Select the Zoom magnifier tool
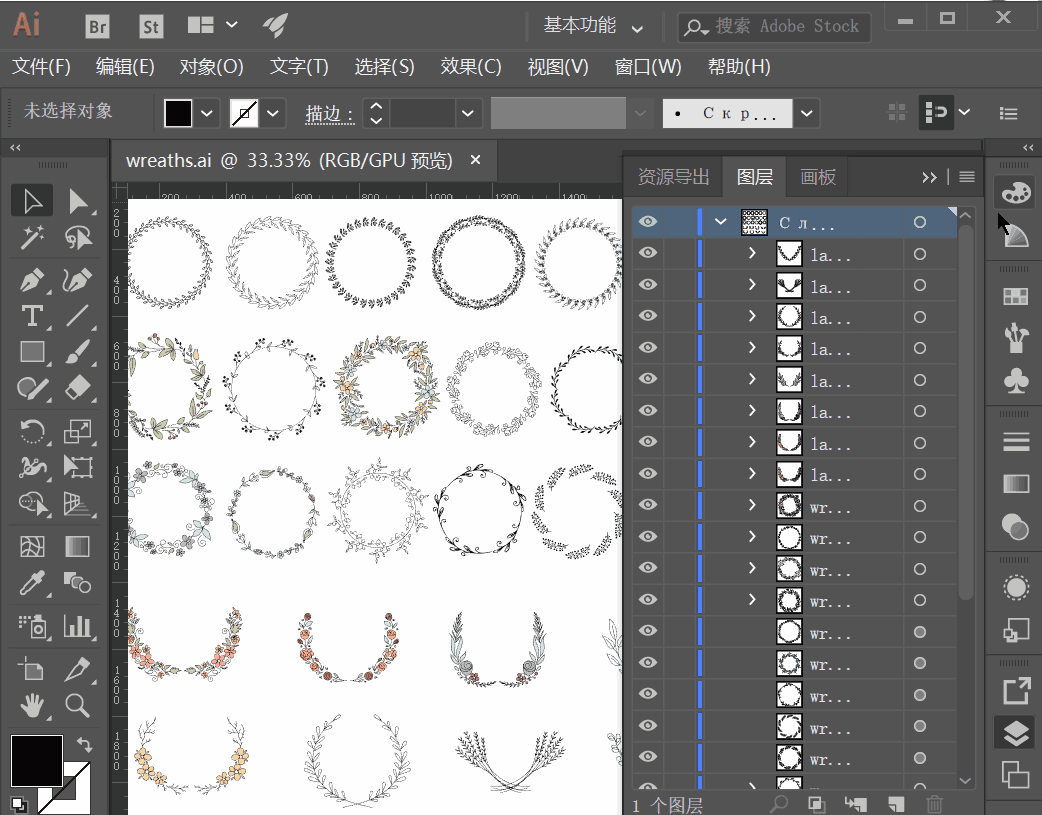1042x815 pixels. 78,705
